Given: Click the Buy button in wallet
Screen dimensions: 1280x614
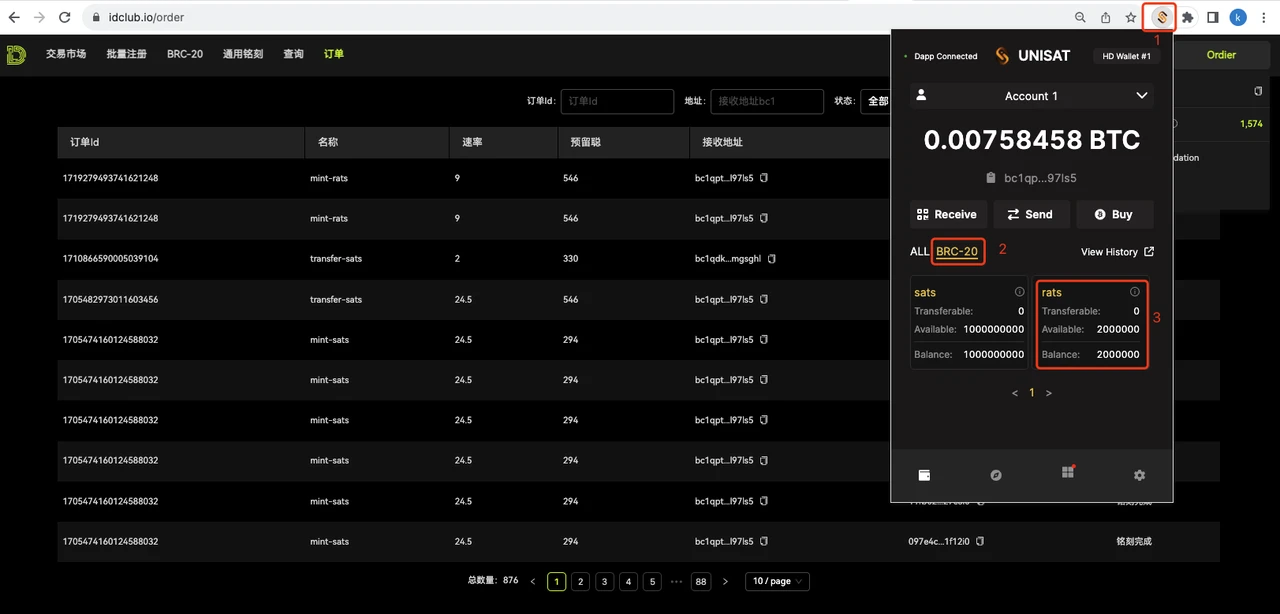Looking at the screenshot, I should click(1115, 214).
